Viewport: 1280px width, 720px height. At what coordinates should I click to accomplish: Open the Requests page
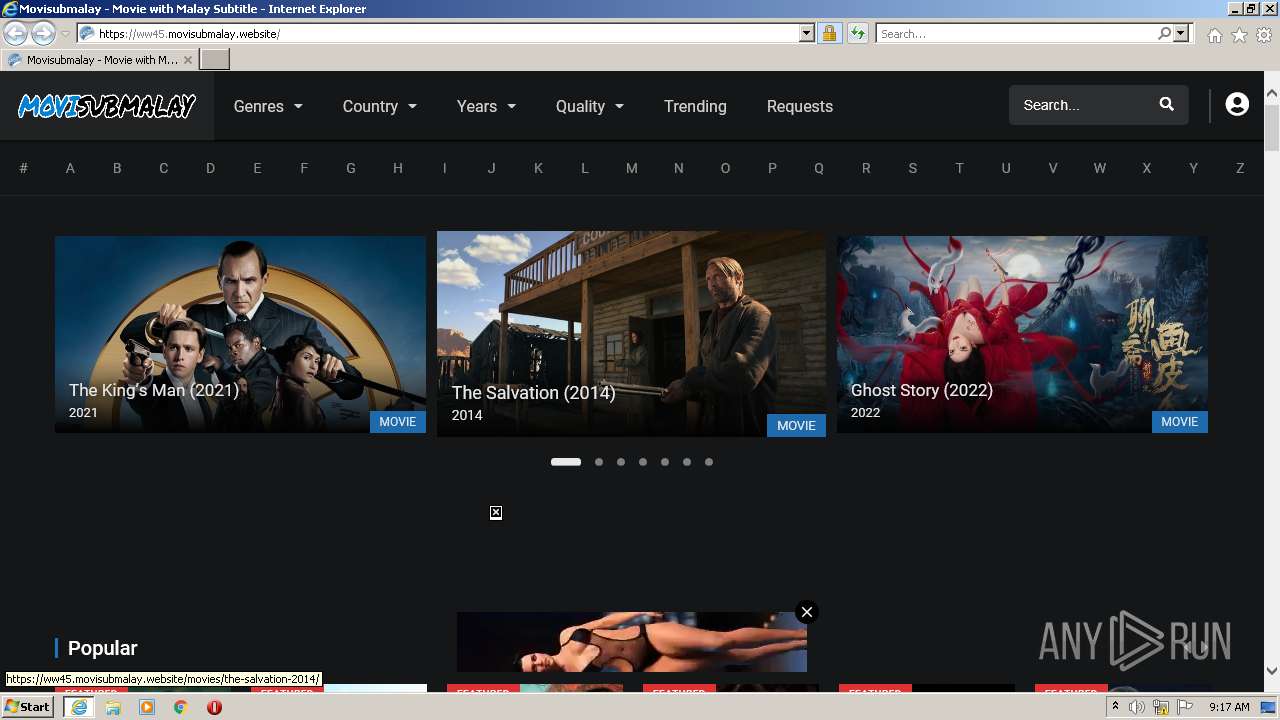(800, 106)
